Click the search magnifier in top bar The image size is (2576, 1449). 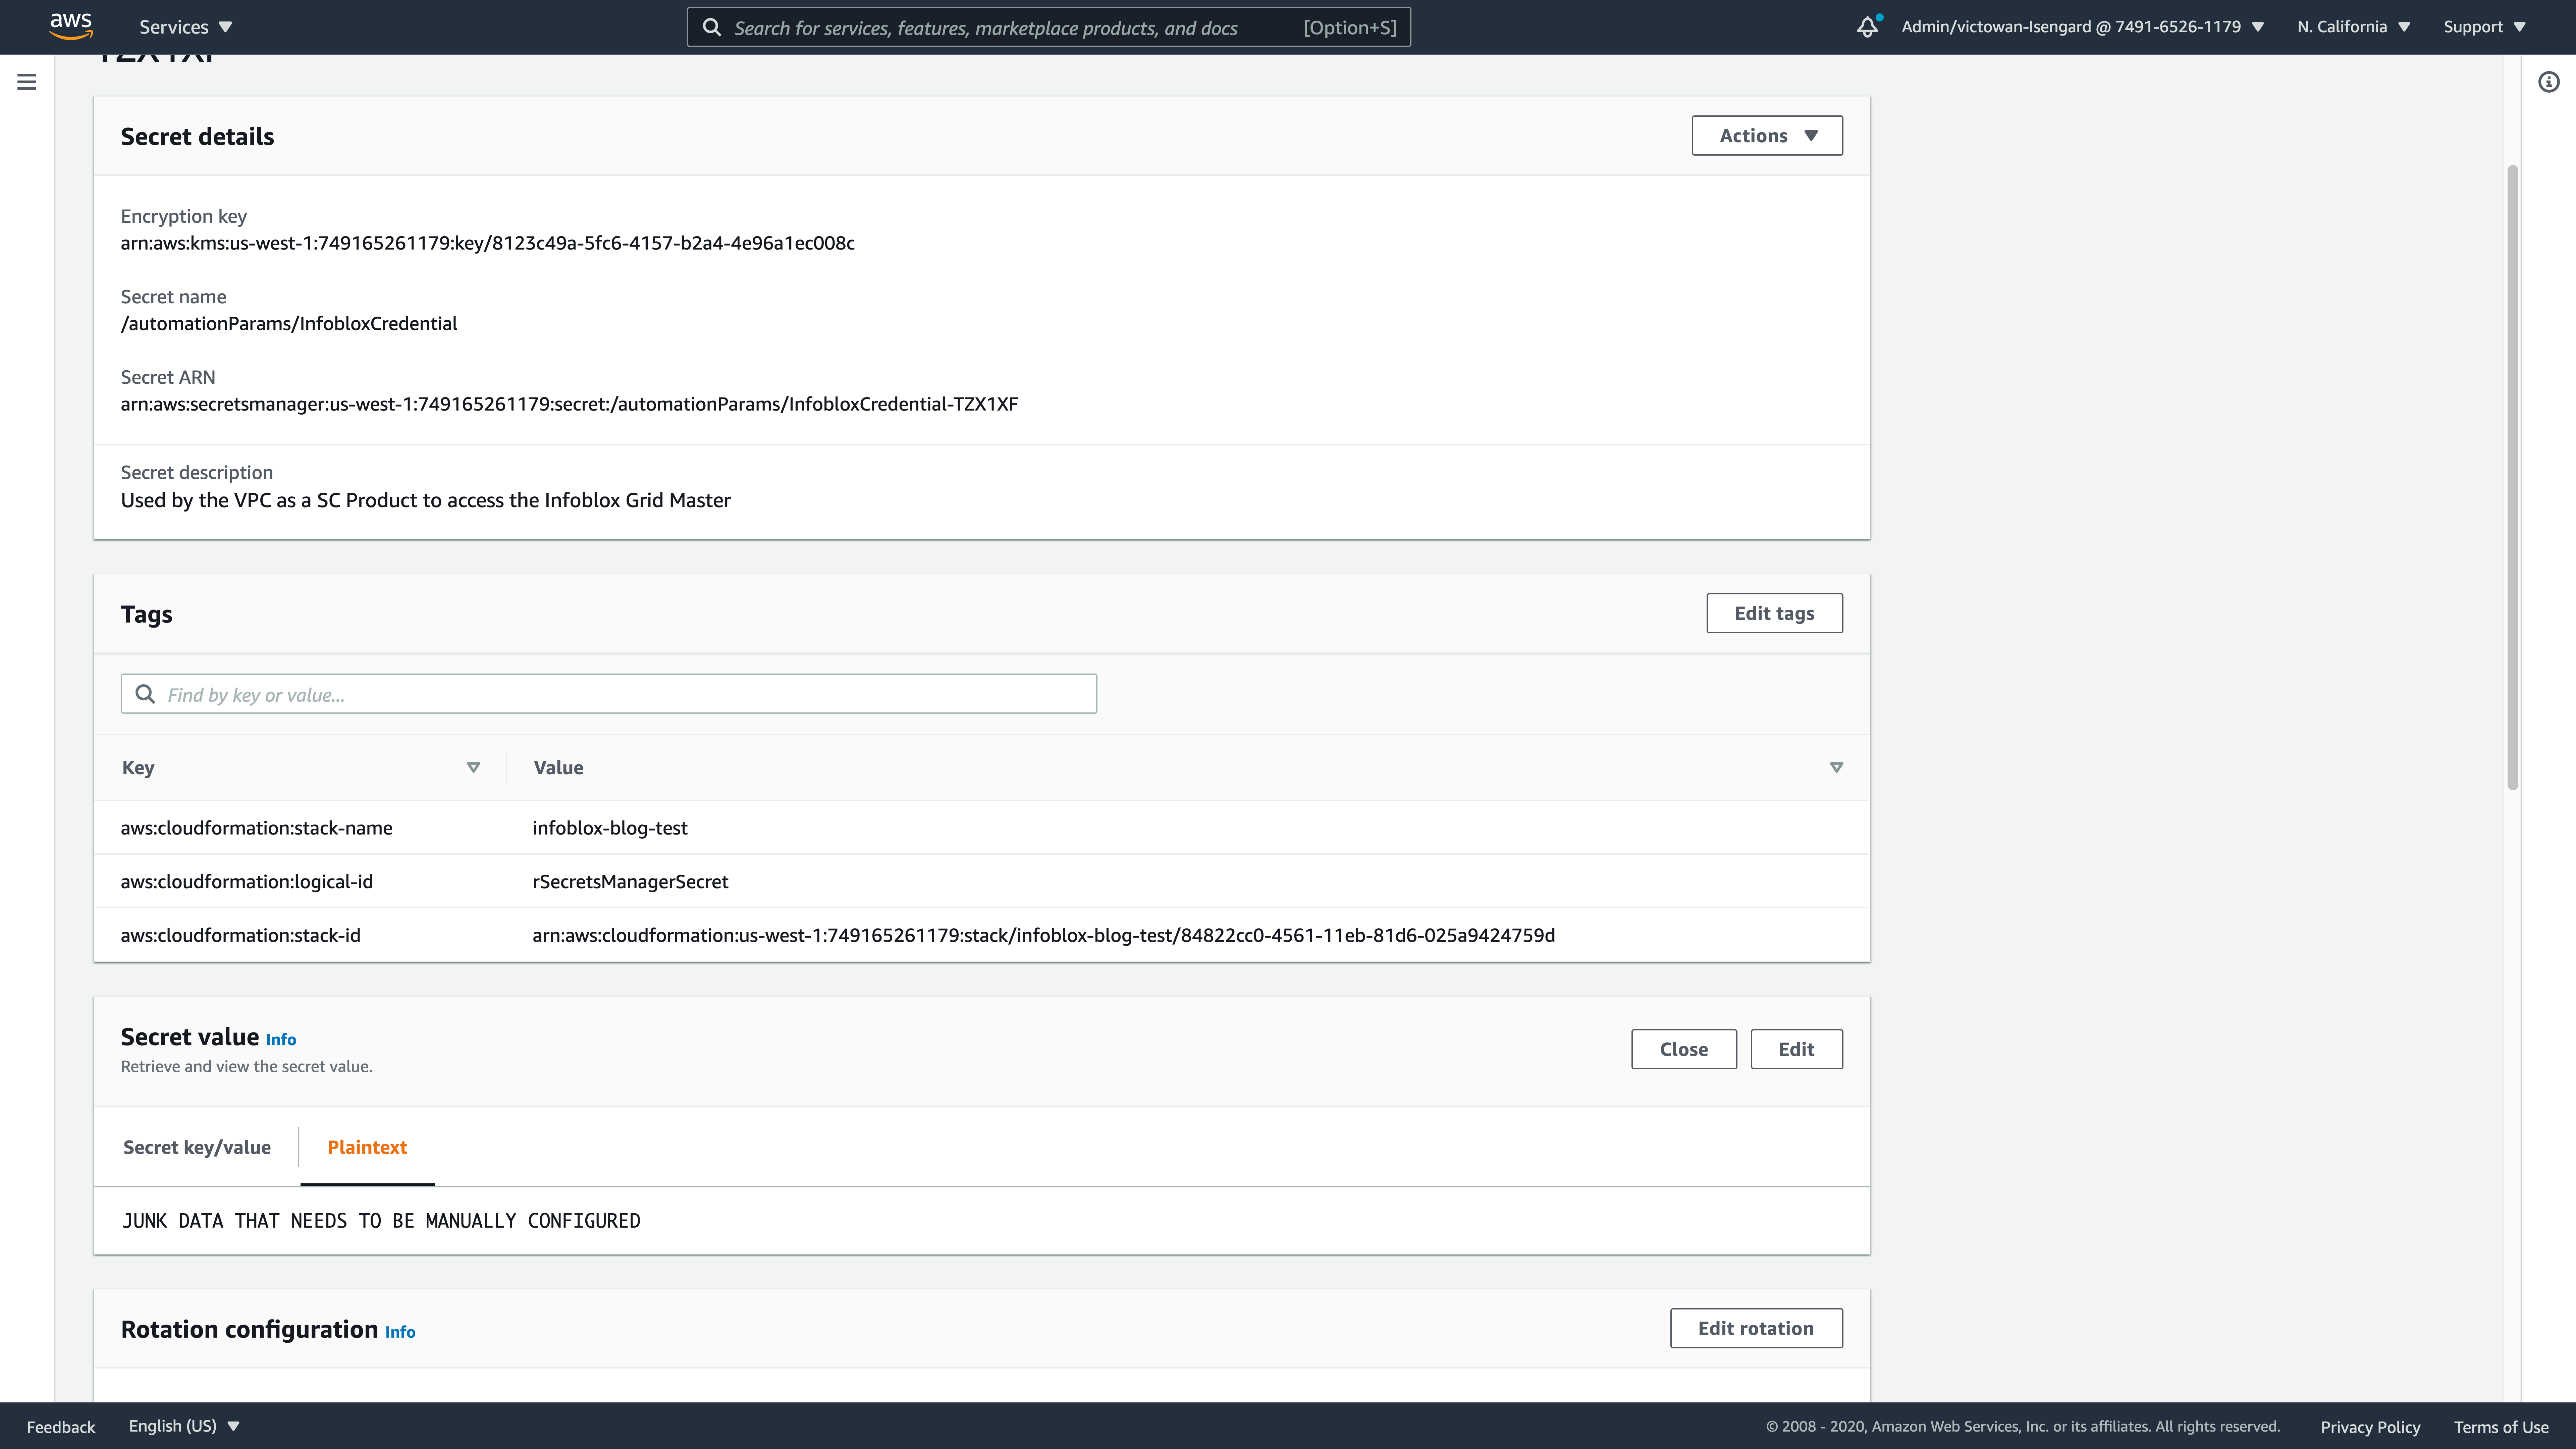pyautogui.click(x=712, y=27)
